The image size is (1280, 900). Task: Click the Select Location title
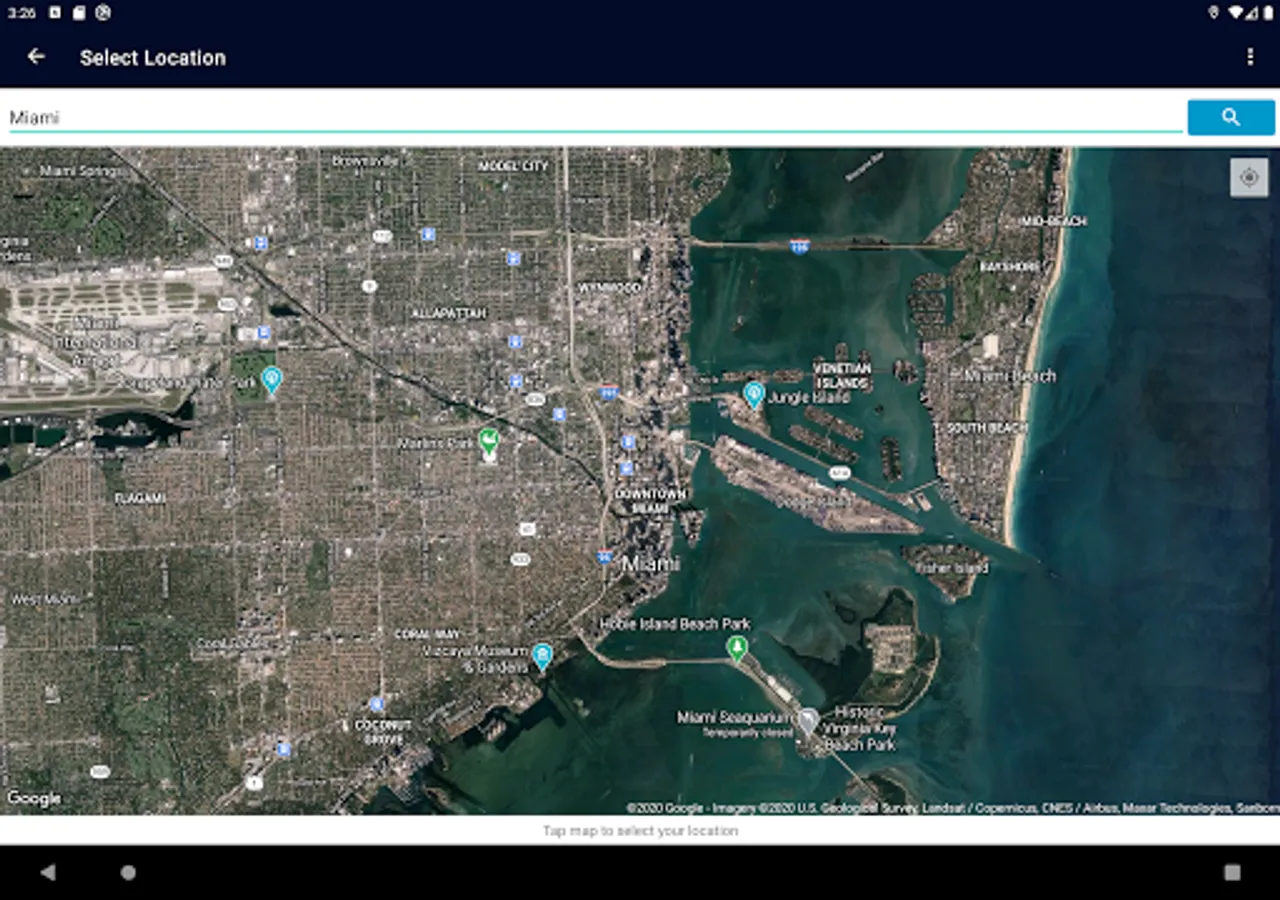[x=153, y=58]
